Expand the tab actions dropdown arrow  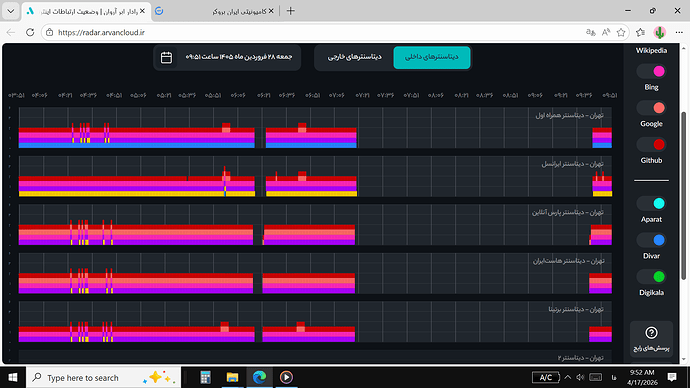(11, 11)
